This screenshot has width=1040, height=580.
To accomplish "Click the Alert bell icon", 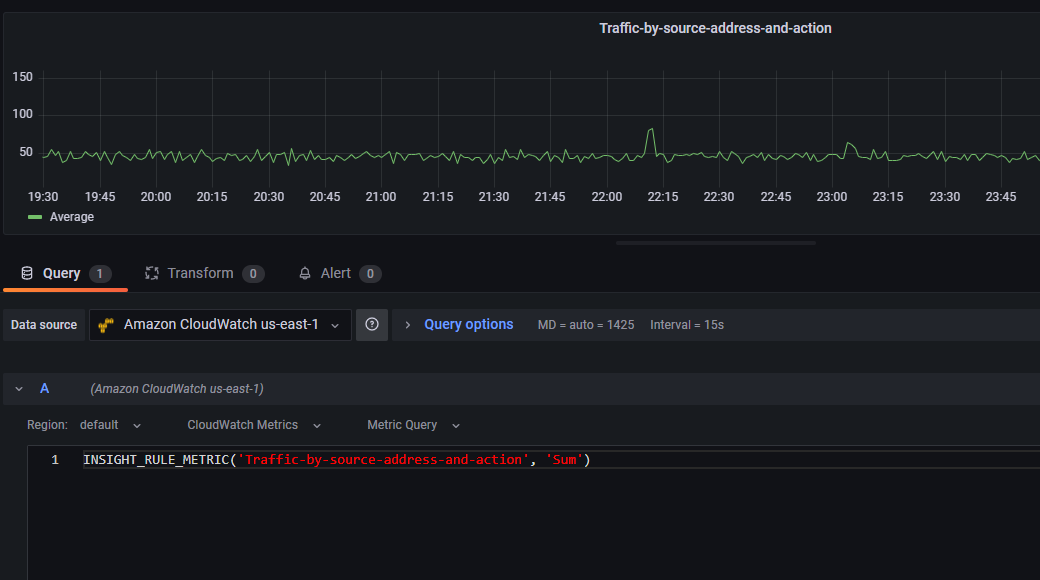I will [x=305, y=272].
